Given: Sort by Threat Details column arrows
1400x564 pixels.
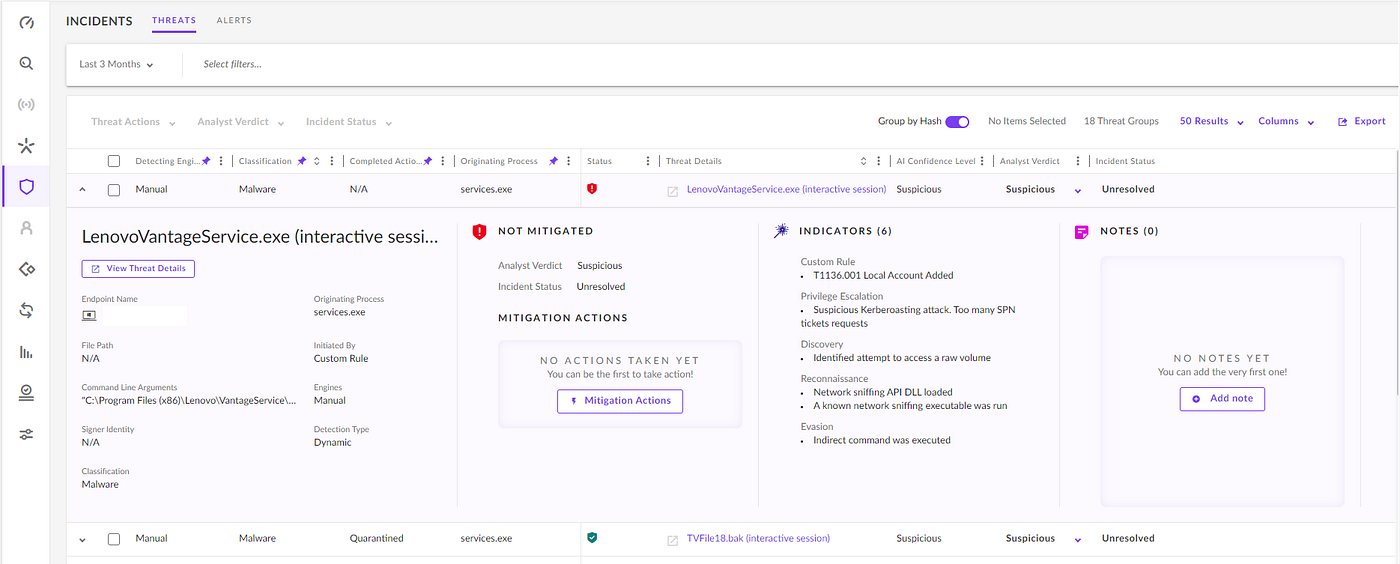Looking at the screenshot, I should (864, 161).
